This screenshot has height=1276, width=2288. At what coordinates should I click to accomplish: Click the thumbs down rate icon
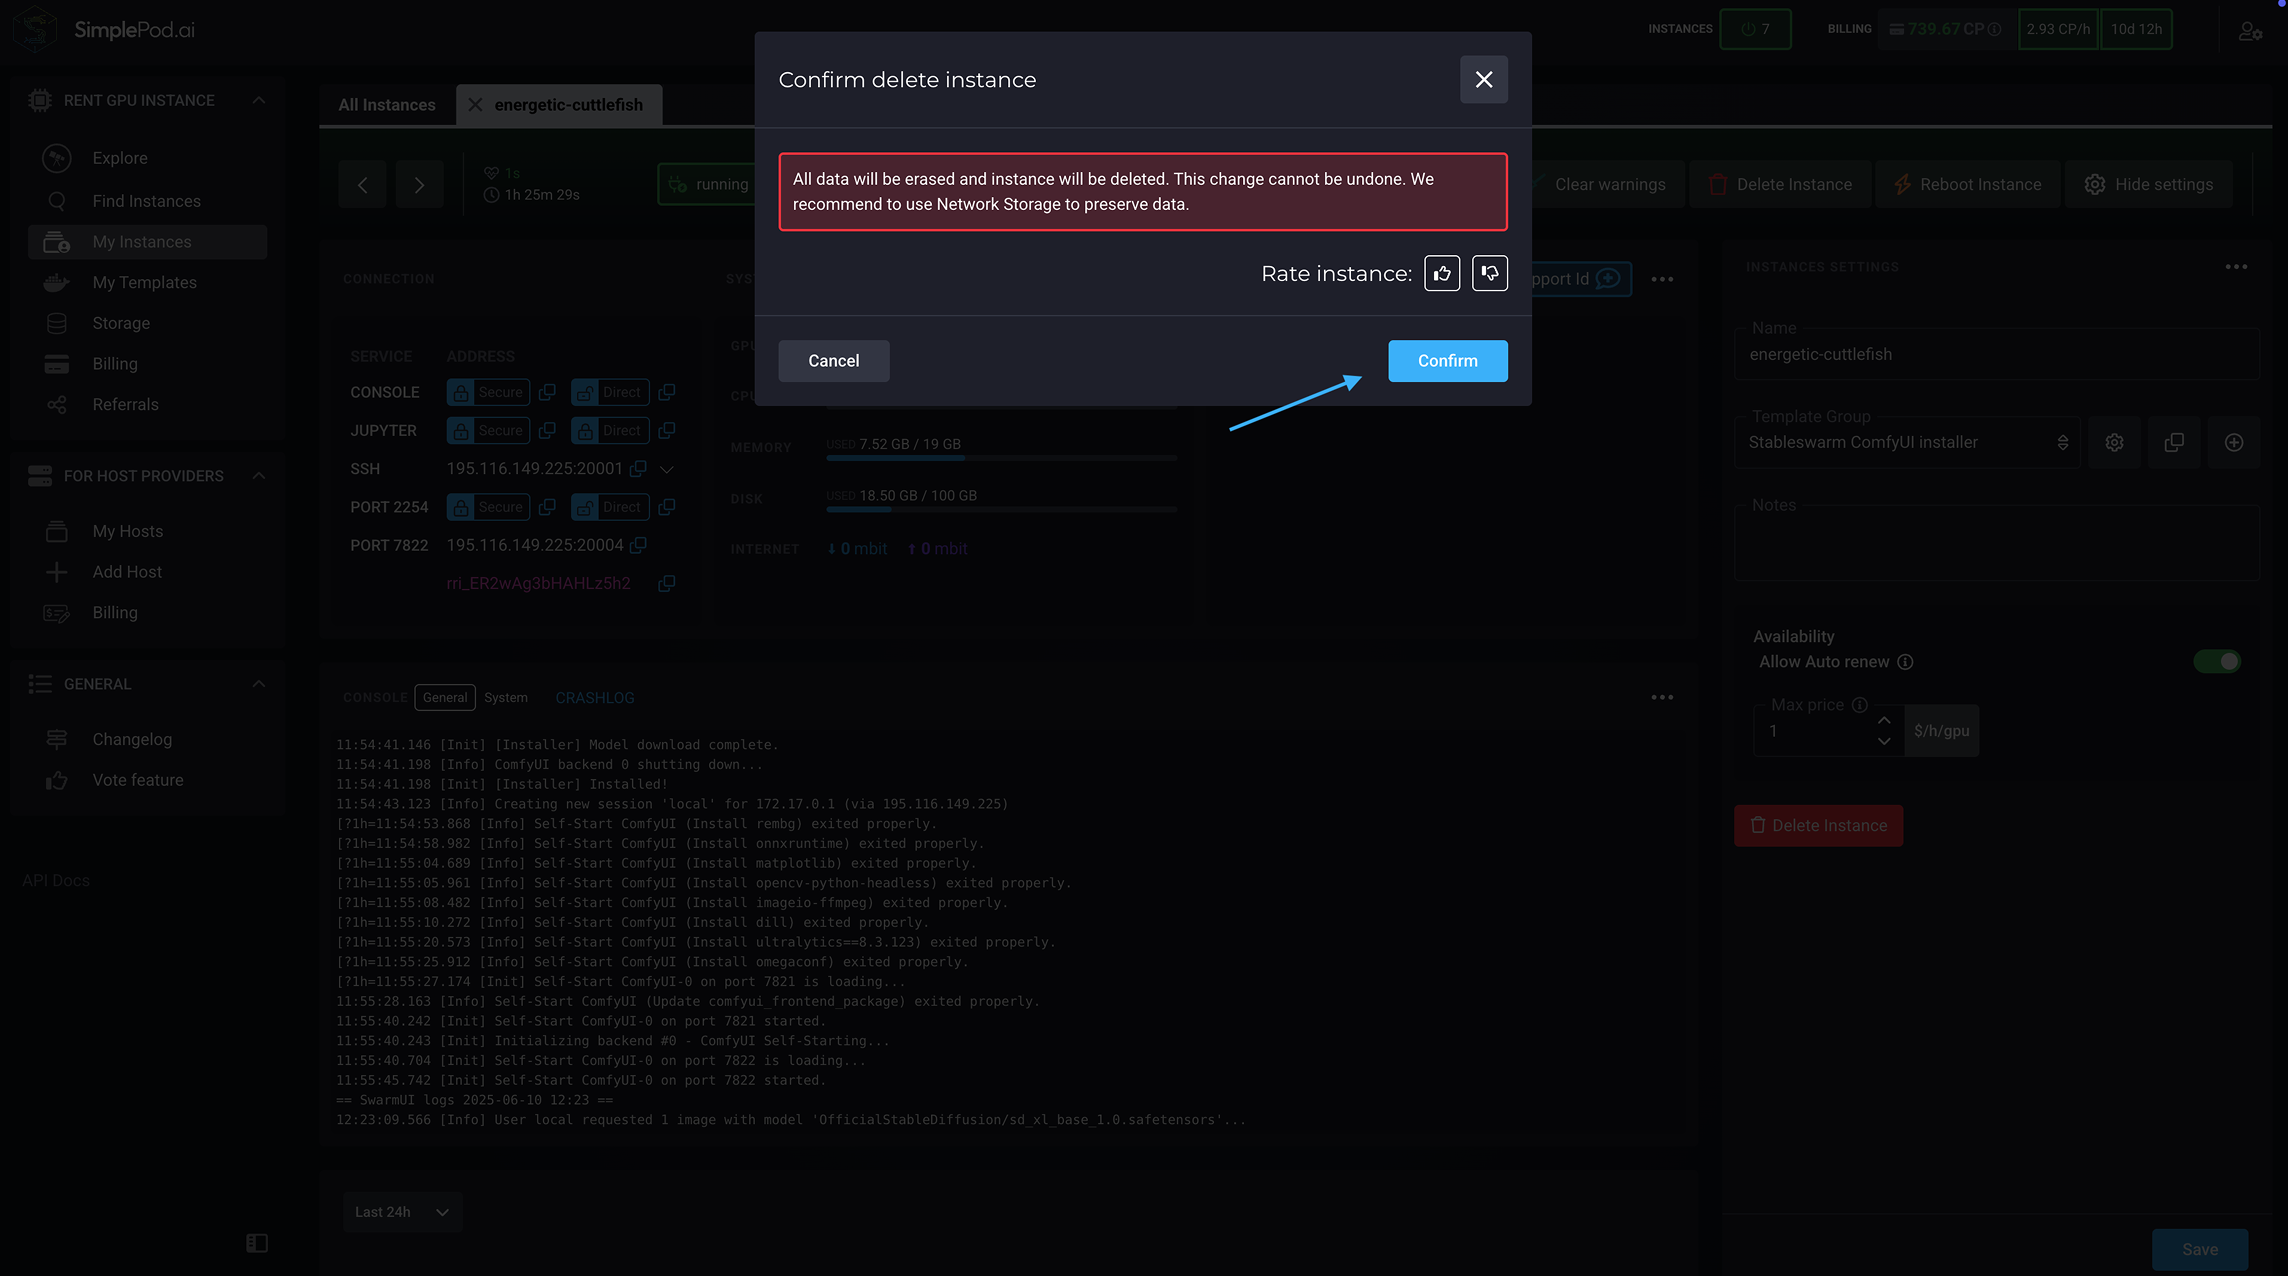click(1490, 273)
